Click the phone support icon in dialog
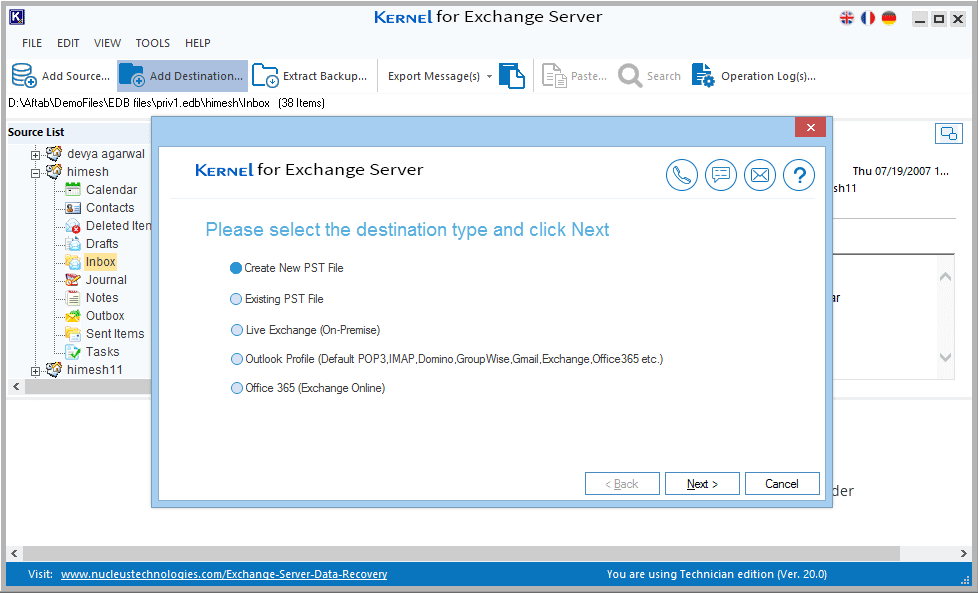The image size is (978, 593). [x=682, y=175]
